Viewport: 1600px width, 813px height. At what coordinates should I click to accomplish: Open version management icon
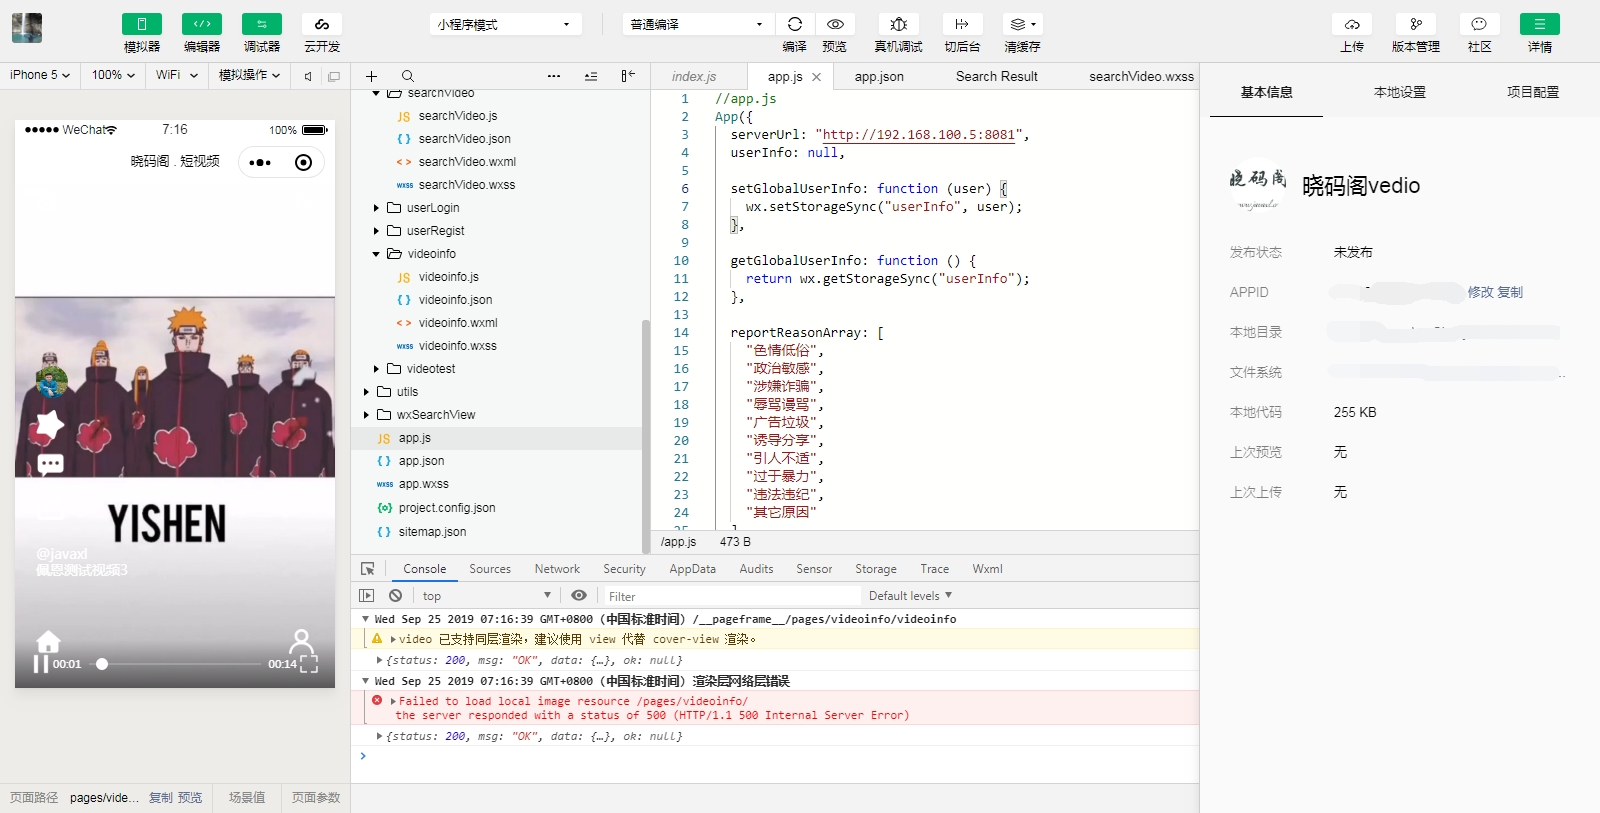coord(1416,24)
